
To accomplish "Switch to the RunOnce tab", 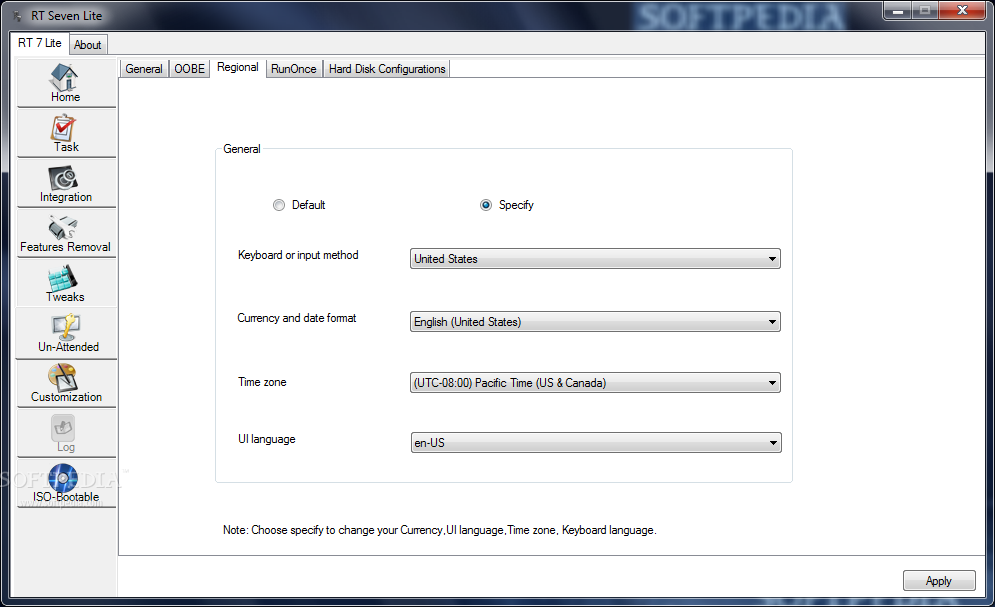I will coord(293,69).
